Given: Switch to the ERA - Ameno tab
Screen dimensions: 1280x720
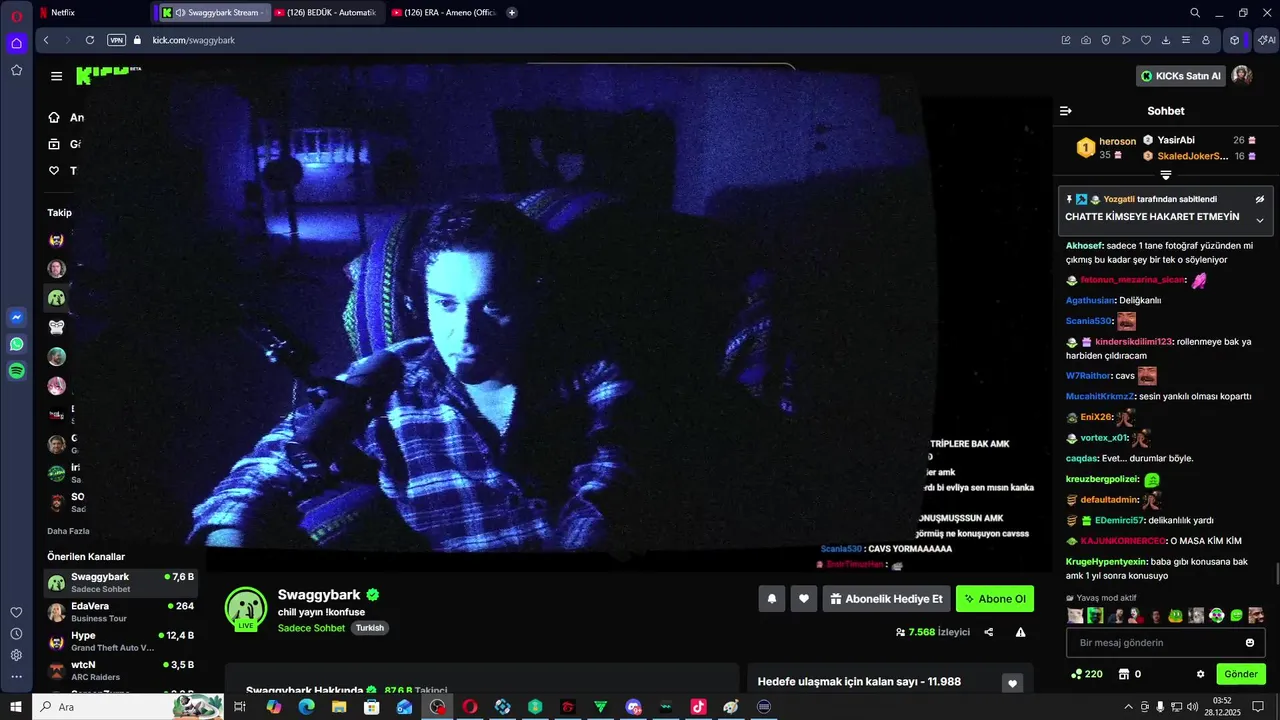Looking at the screenshot, I should pos(444,13).
